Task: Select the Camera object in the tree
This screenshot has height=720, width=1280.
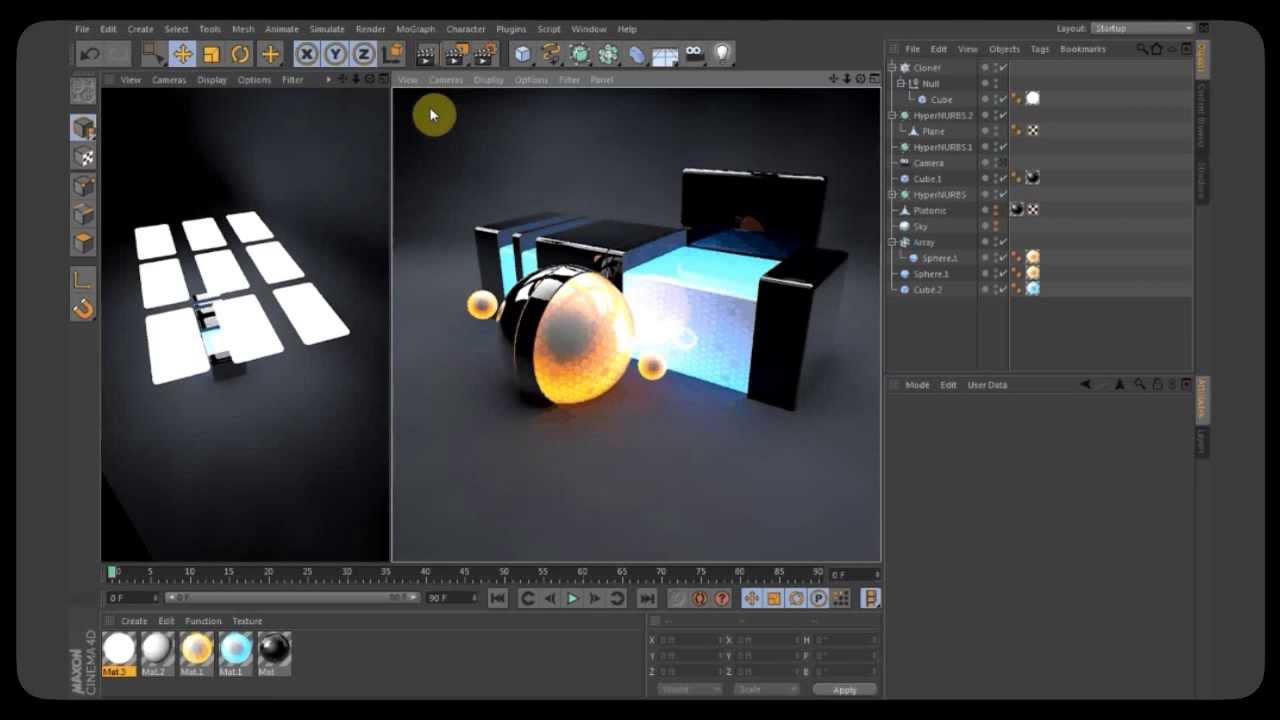Action: (928, 163)
